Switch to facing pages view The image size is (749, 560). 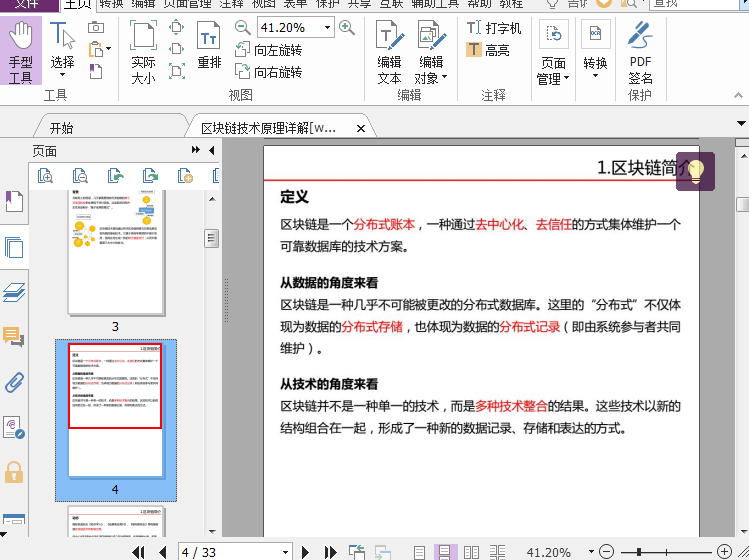471,552
